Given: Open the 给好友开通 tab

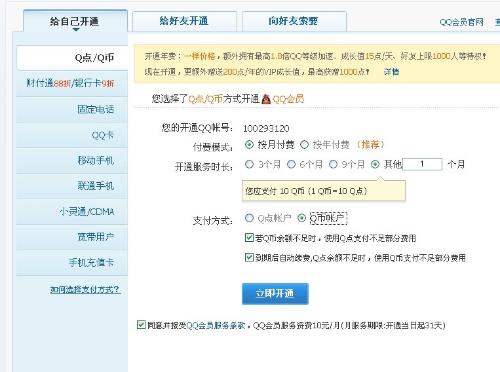Looking at the screenshot, I should point(184,21).
